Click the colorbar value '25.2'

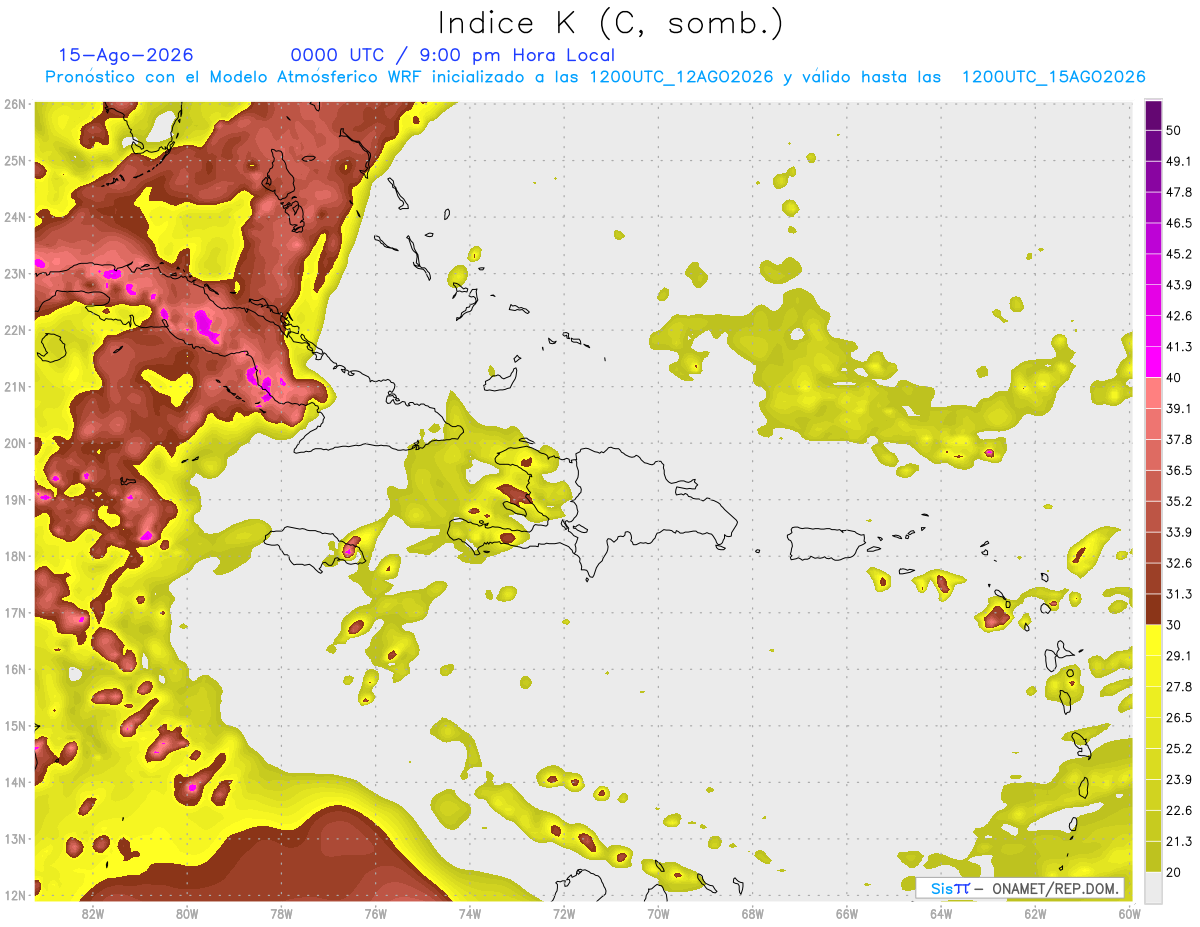coord(1179,749)
